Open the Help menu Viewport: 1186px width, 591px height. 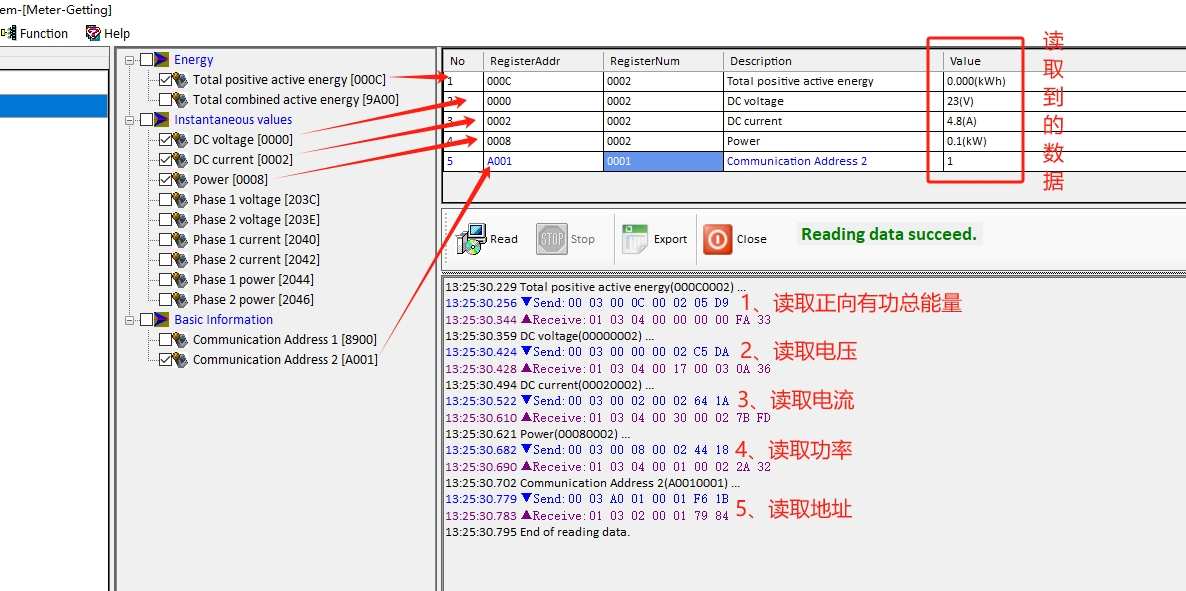[117, 33]
